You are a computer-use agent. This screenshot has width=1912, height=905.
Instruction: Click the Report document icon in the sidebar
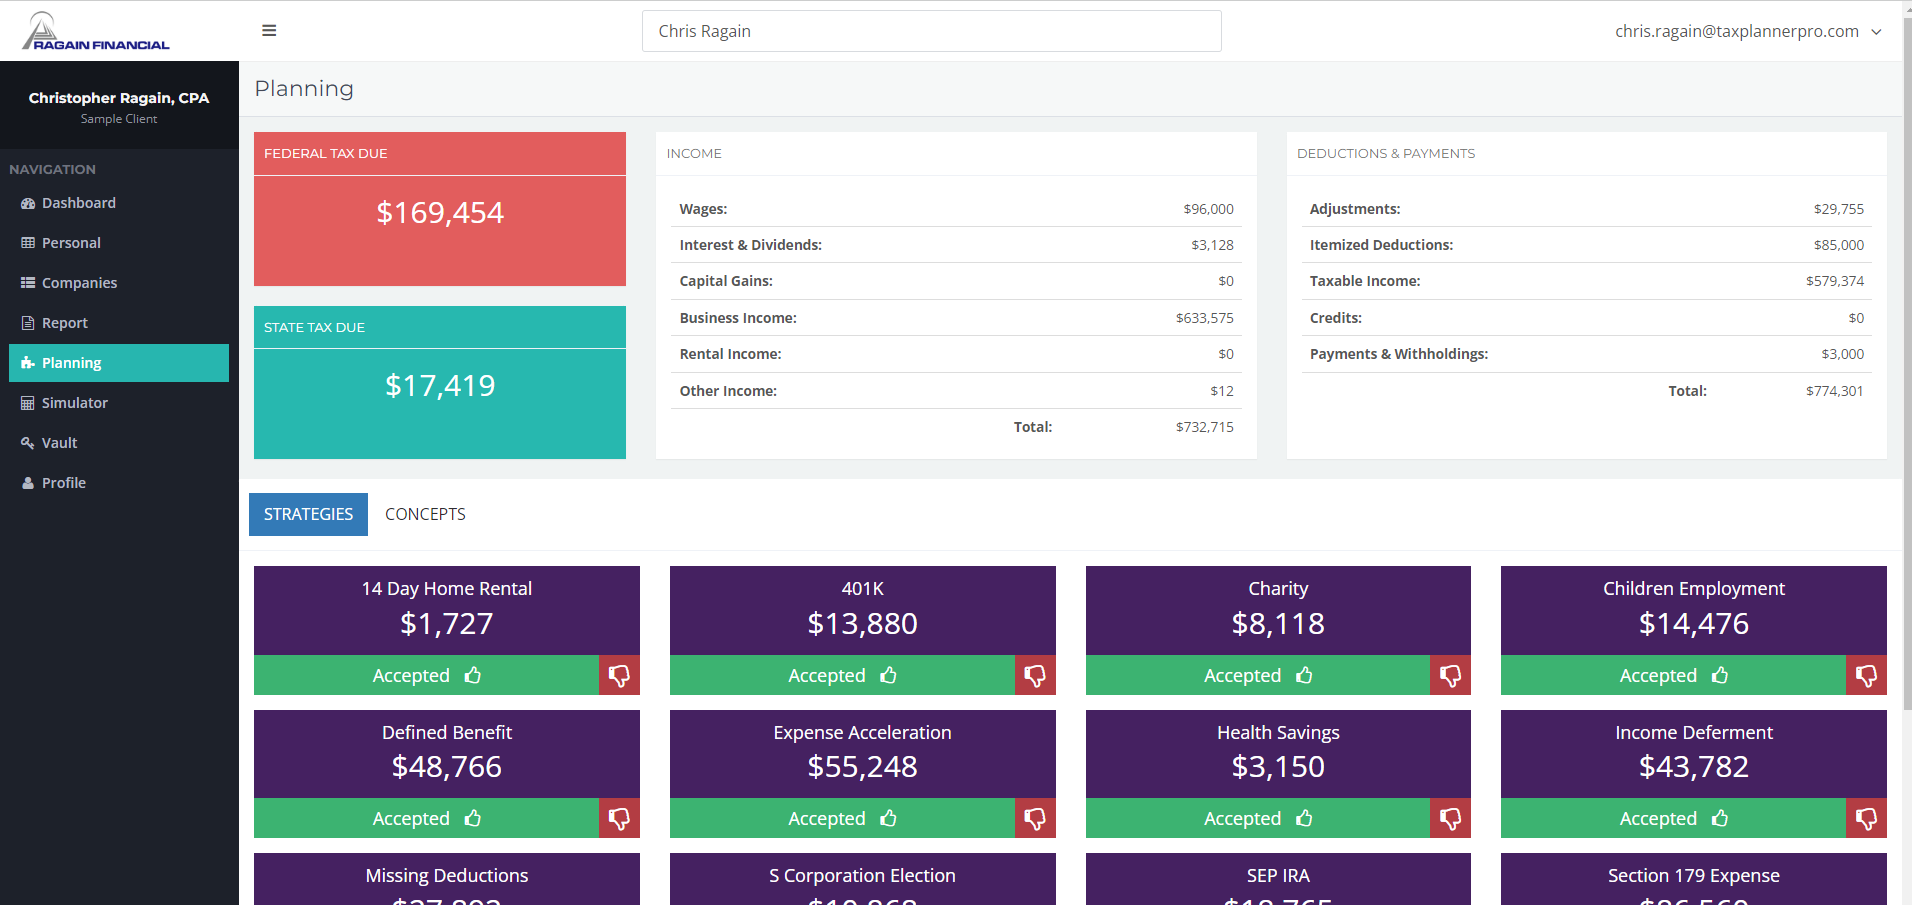click(x=28, y=323)
